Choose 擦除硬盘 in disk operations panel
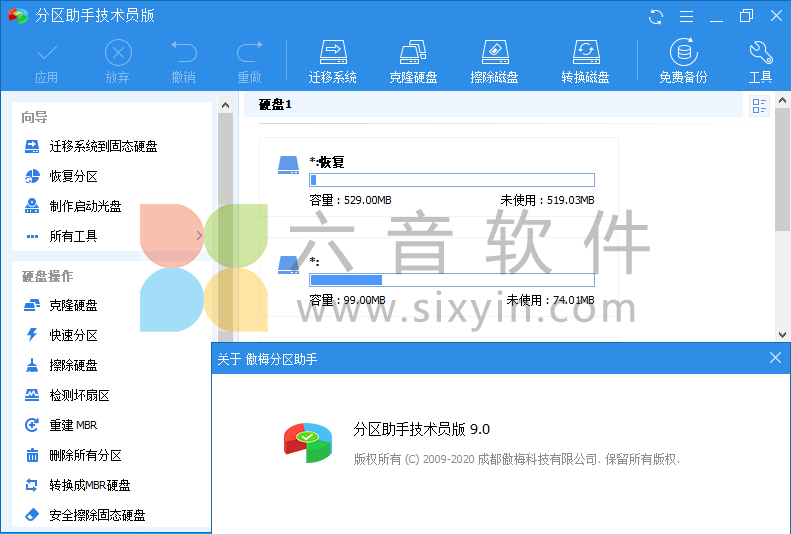Screen dimensions: 791x534 (74, 365)
